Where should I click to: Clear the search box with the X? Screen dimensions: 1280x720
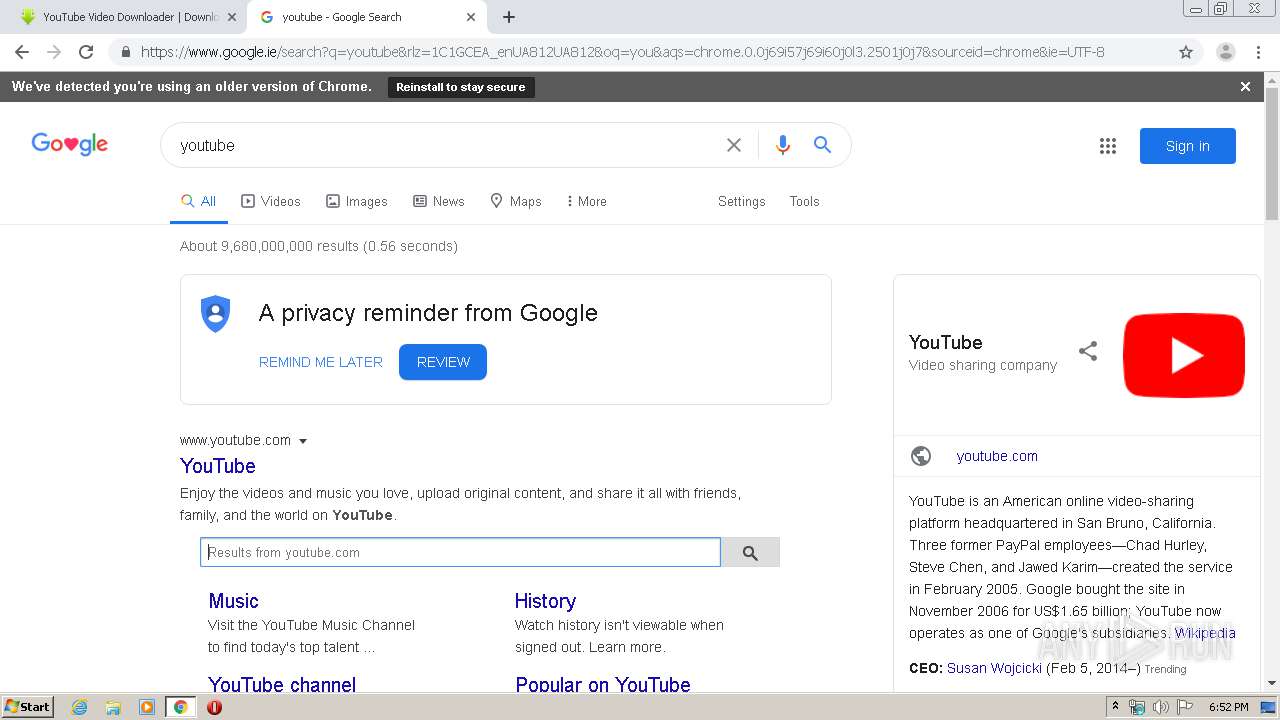pos(734,145)
